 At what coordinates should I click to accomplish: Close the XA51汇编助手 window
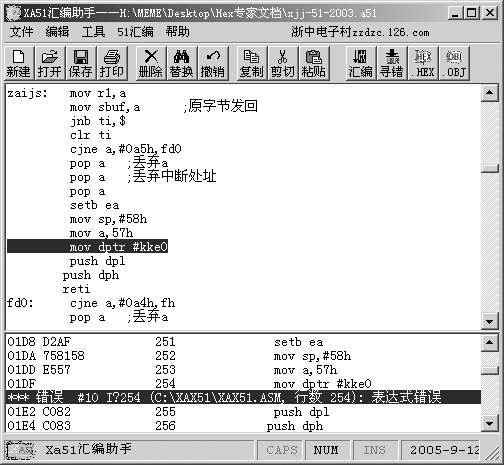(490, 13)
